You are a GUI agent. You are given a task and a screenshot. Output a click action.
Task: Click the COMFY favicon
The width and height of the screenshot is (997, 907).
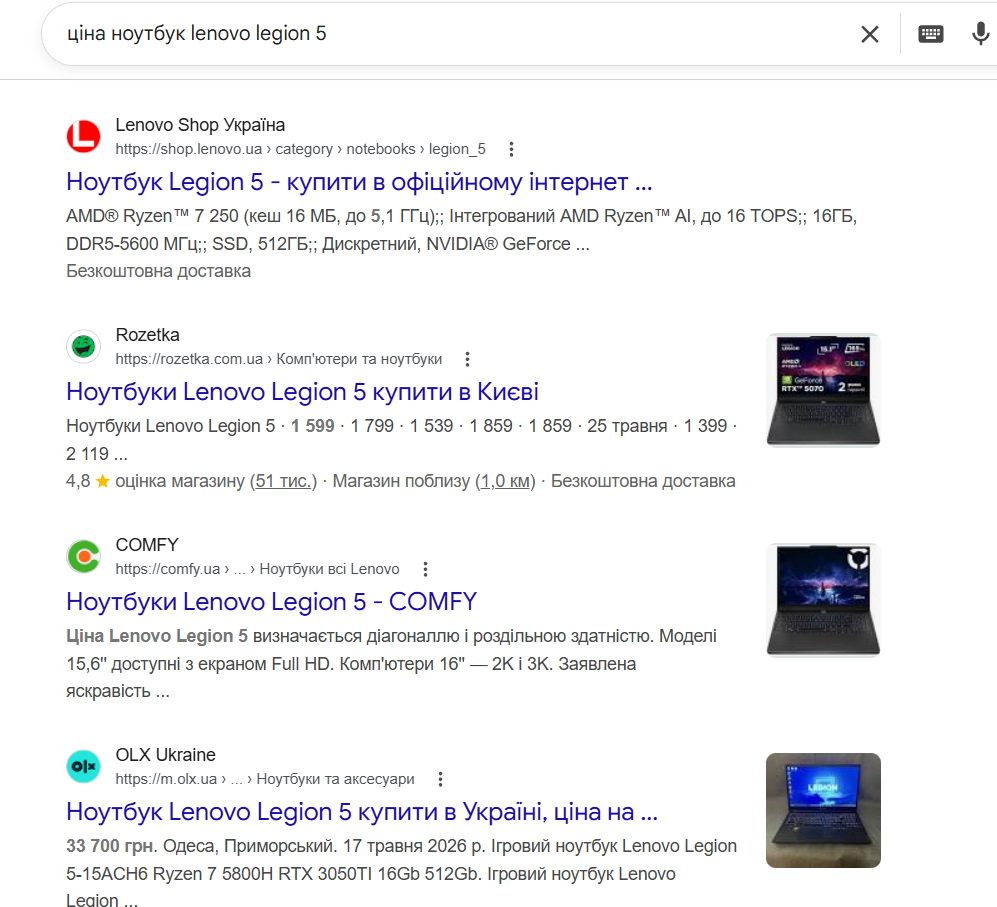coord(83,556)
